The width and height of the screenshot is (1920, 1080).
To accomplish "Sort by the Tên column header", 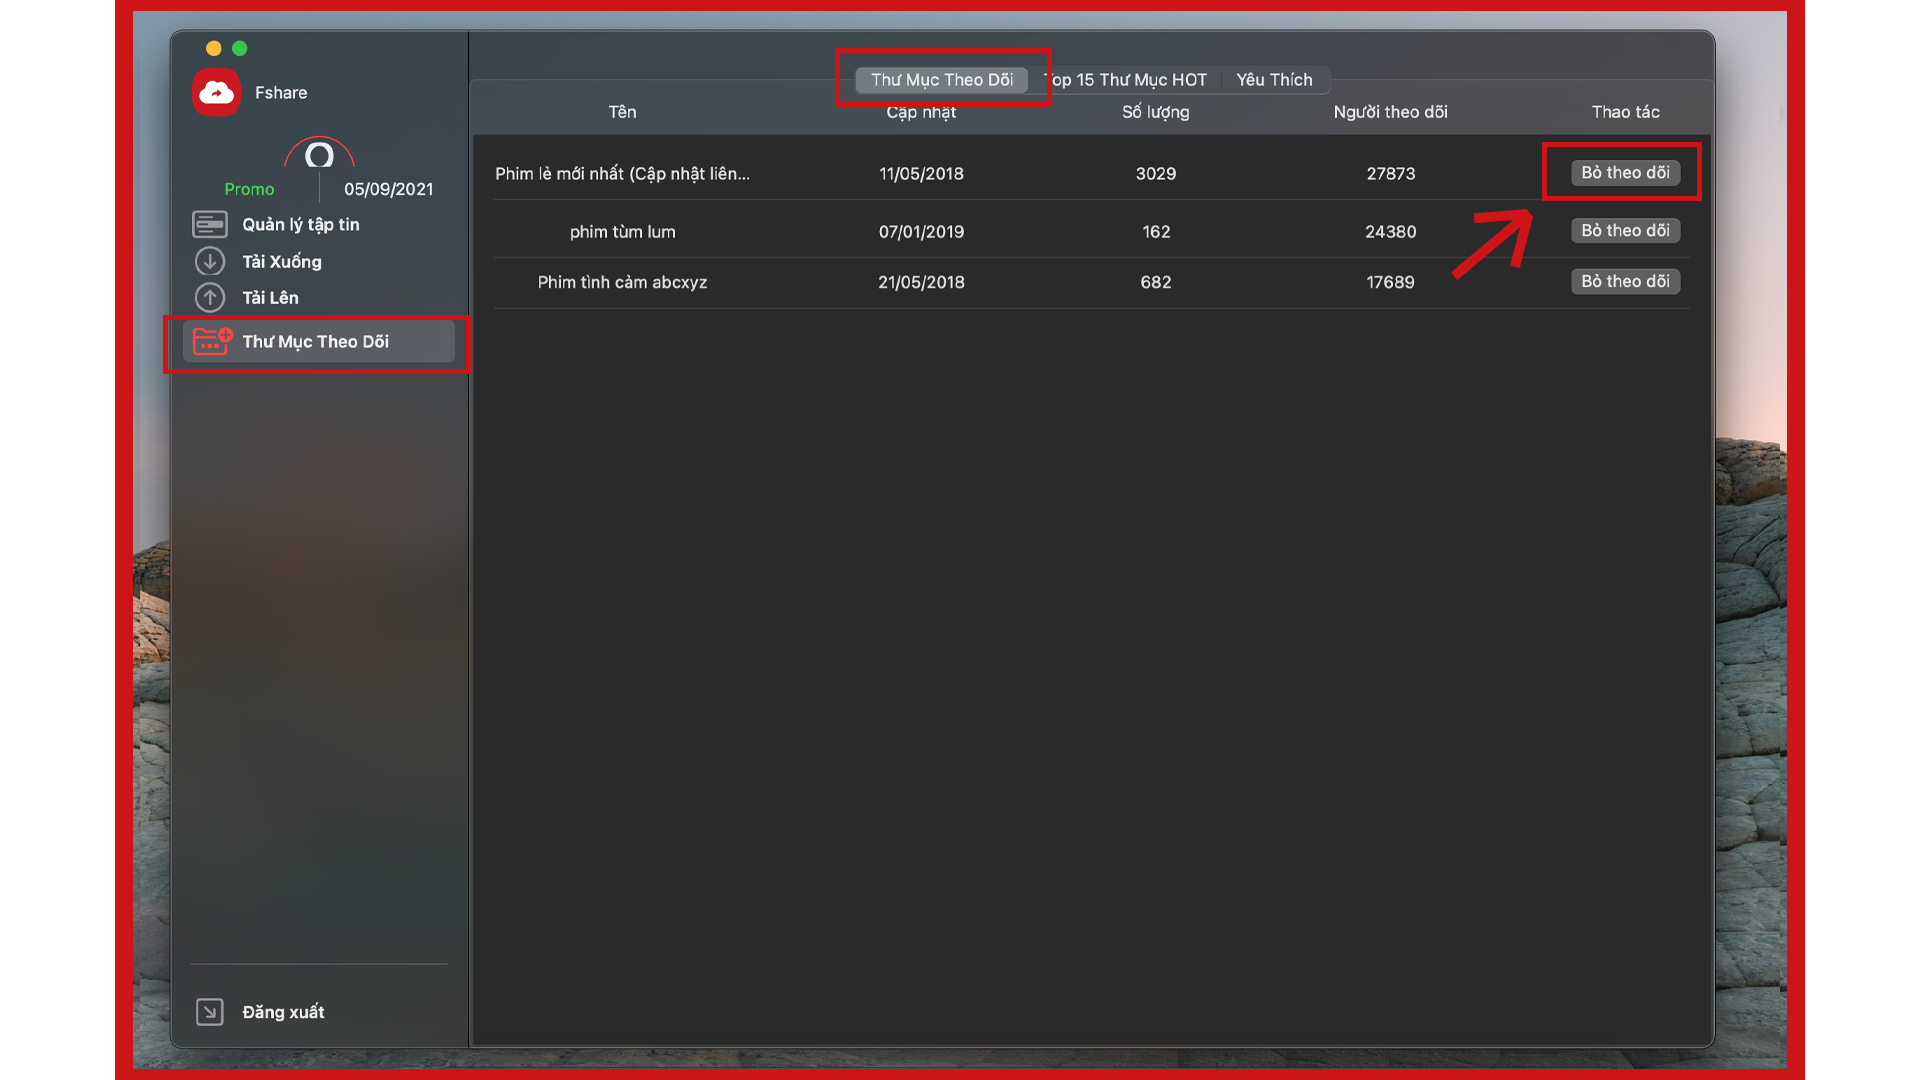I will point(622,112).
